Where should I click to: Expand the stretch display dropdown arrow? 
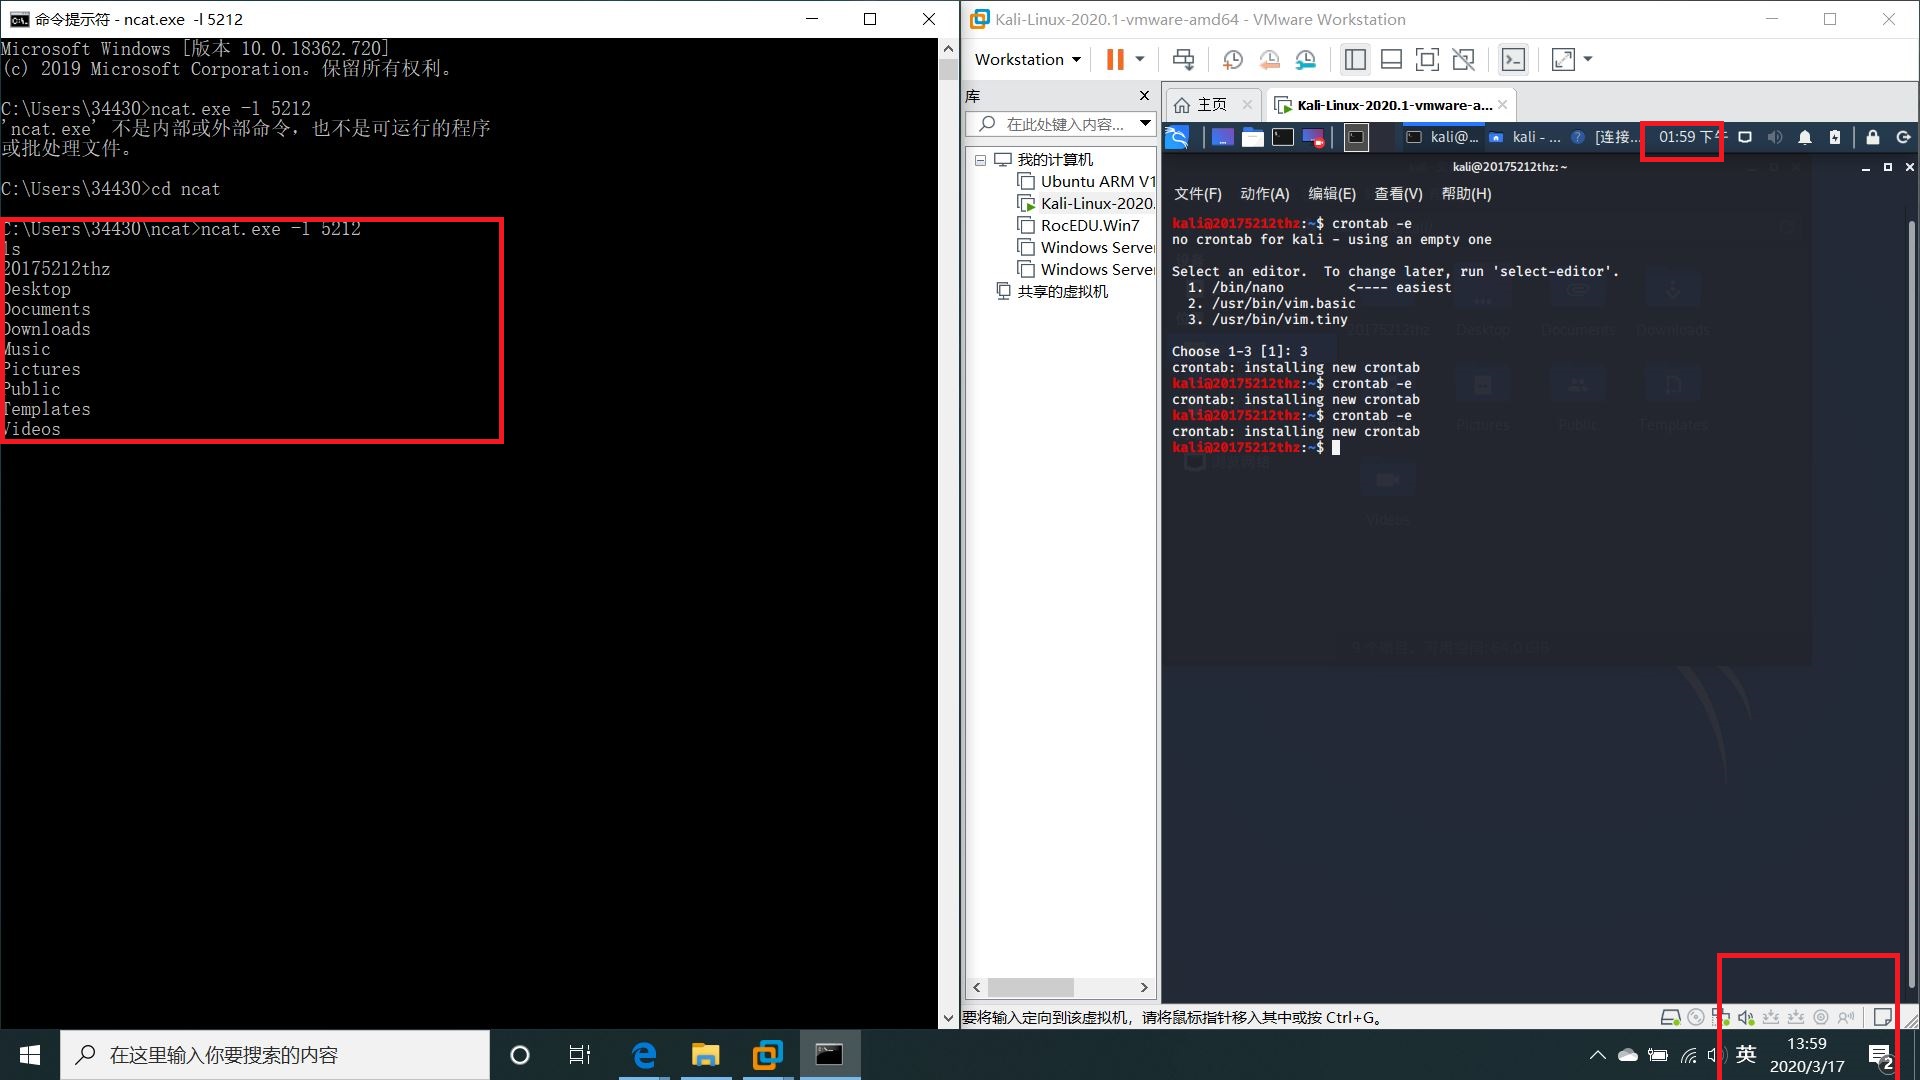point(1588,59)
